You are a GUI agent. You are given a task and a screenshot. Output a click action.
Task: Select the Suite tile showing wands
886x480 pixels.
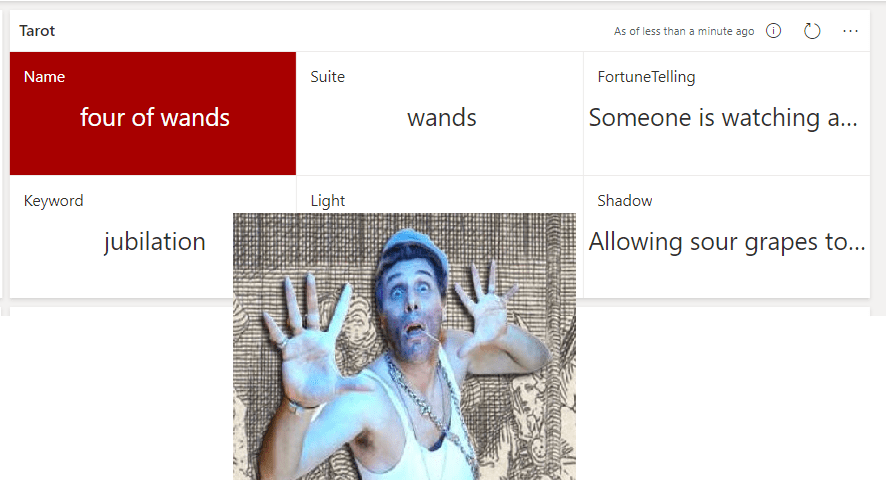[440, 113]
